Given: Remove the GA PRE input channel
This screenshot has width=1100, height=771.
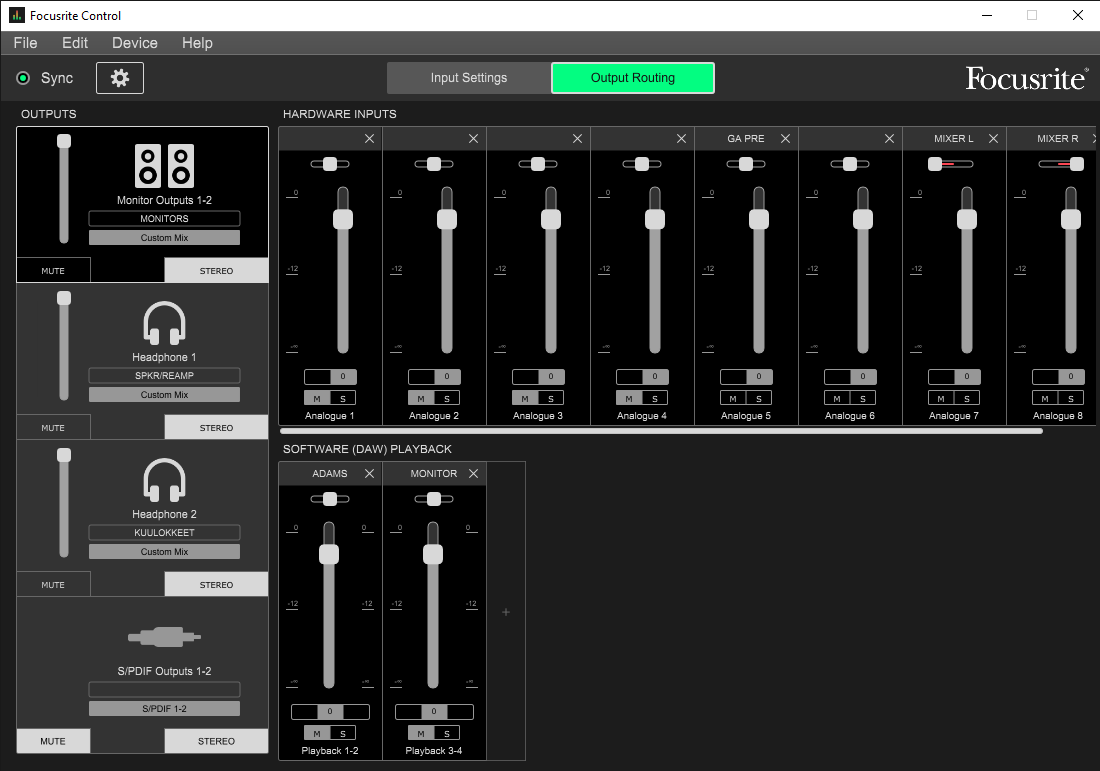Looking at the screenshot, I should coord(785,139).
